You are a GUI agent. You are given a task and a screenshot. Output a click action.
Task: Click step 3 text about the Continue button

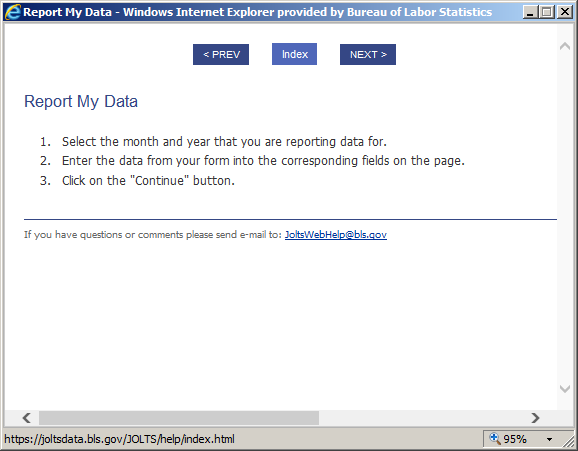pyautogui.click(x=148, y=181)
